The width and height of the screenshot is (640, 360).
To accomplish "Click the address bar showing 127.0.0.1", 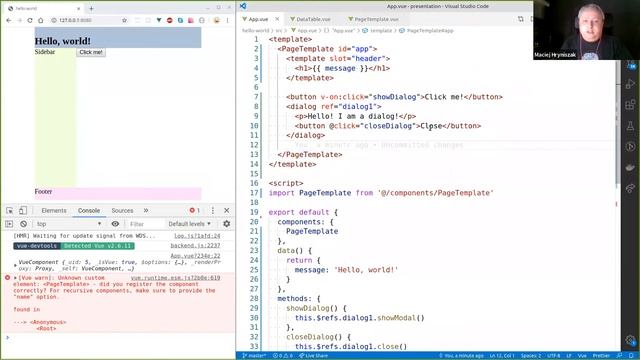I will tap(88, 20).
